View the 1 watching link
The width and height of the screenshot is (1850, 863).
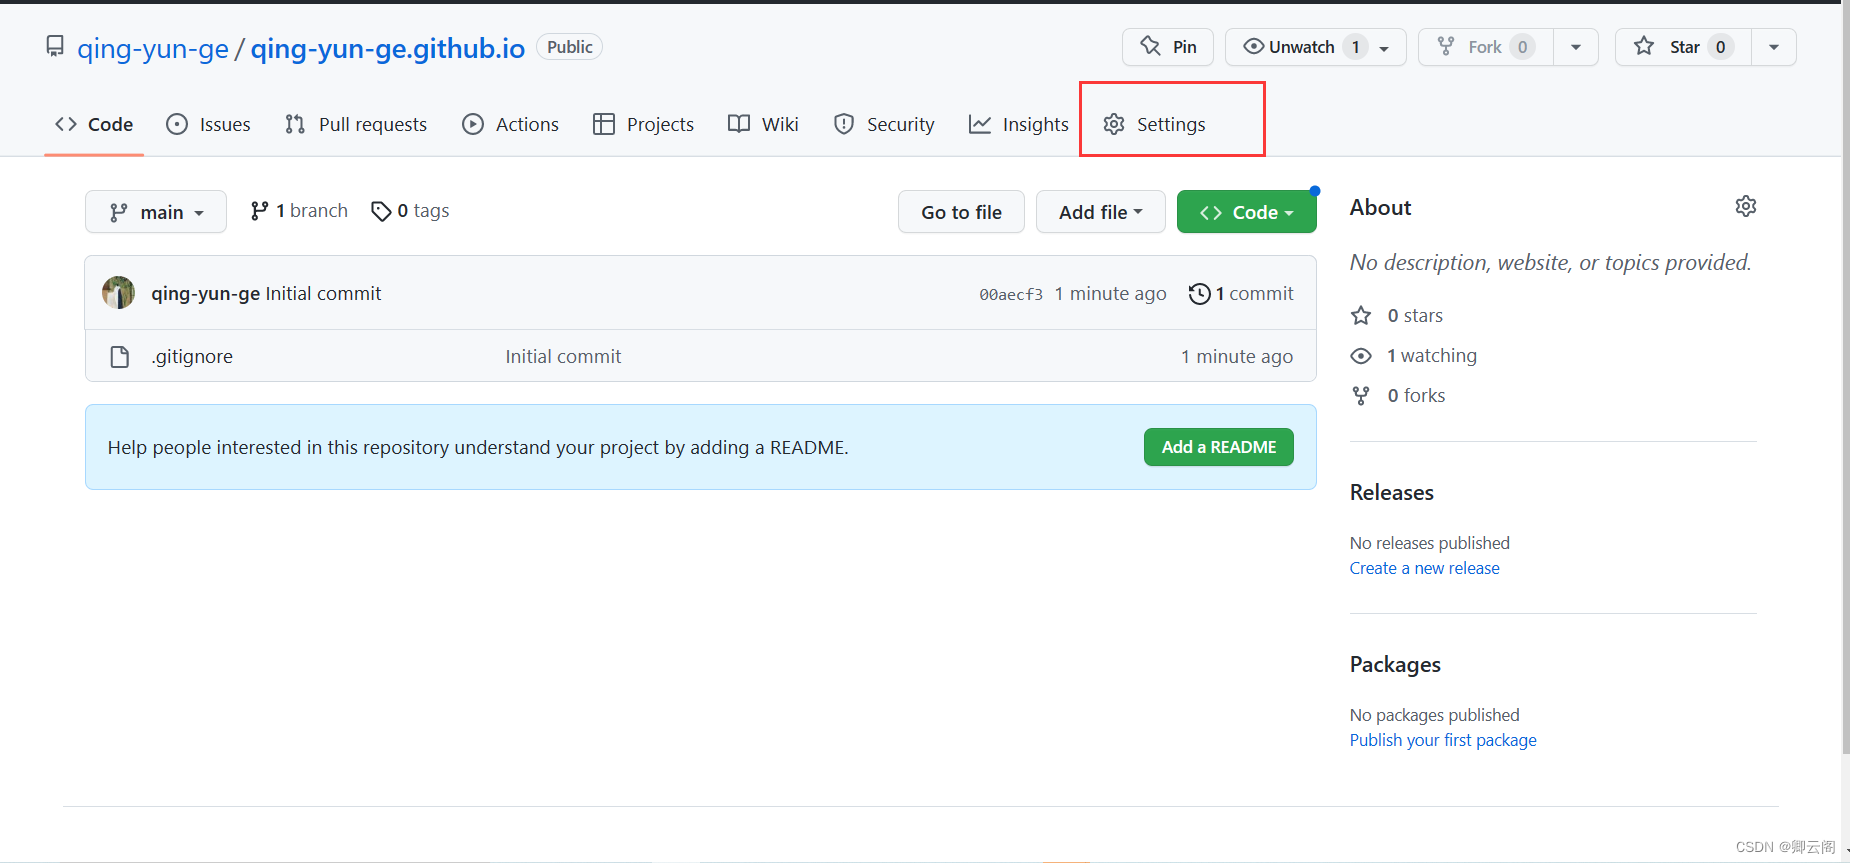pos(1414,356)
